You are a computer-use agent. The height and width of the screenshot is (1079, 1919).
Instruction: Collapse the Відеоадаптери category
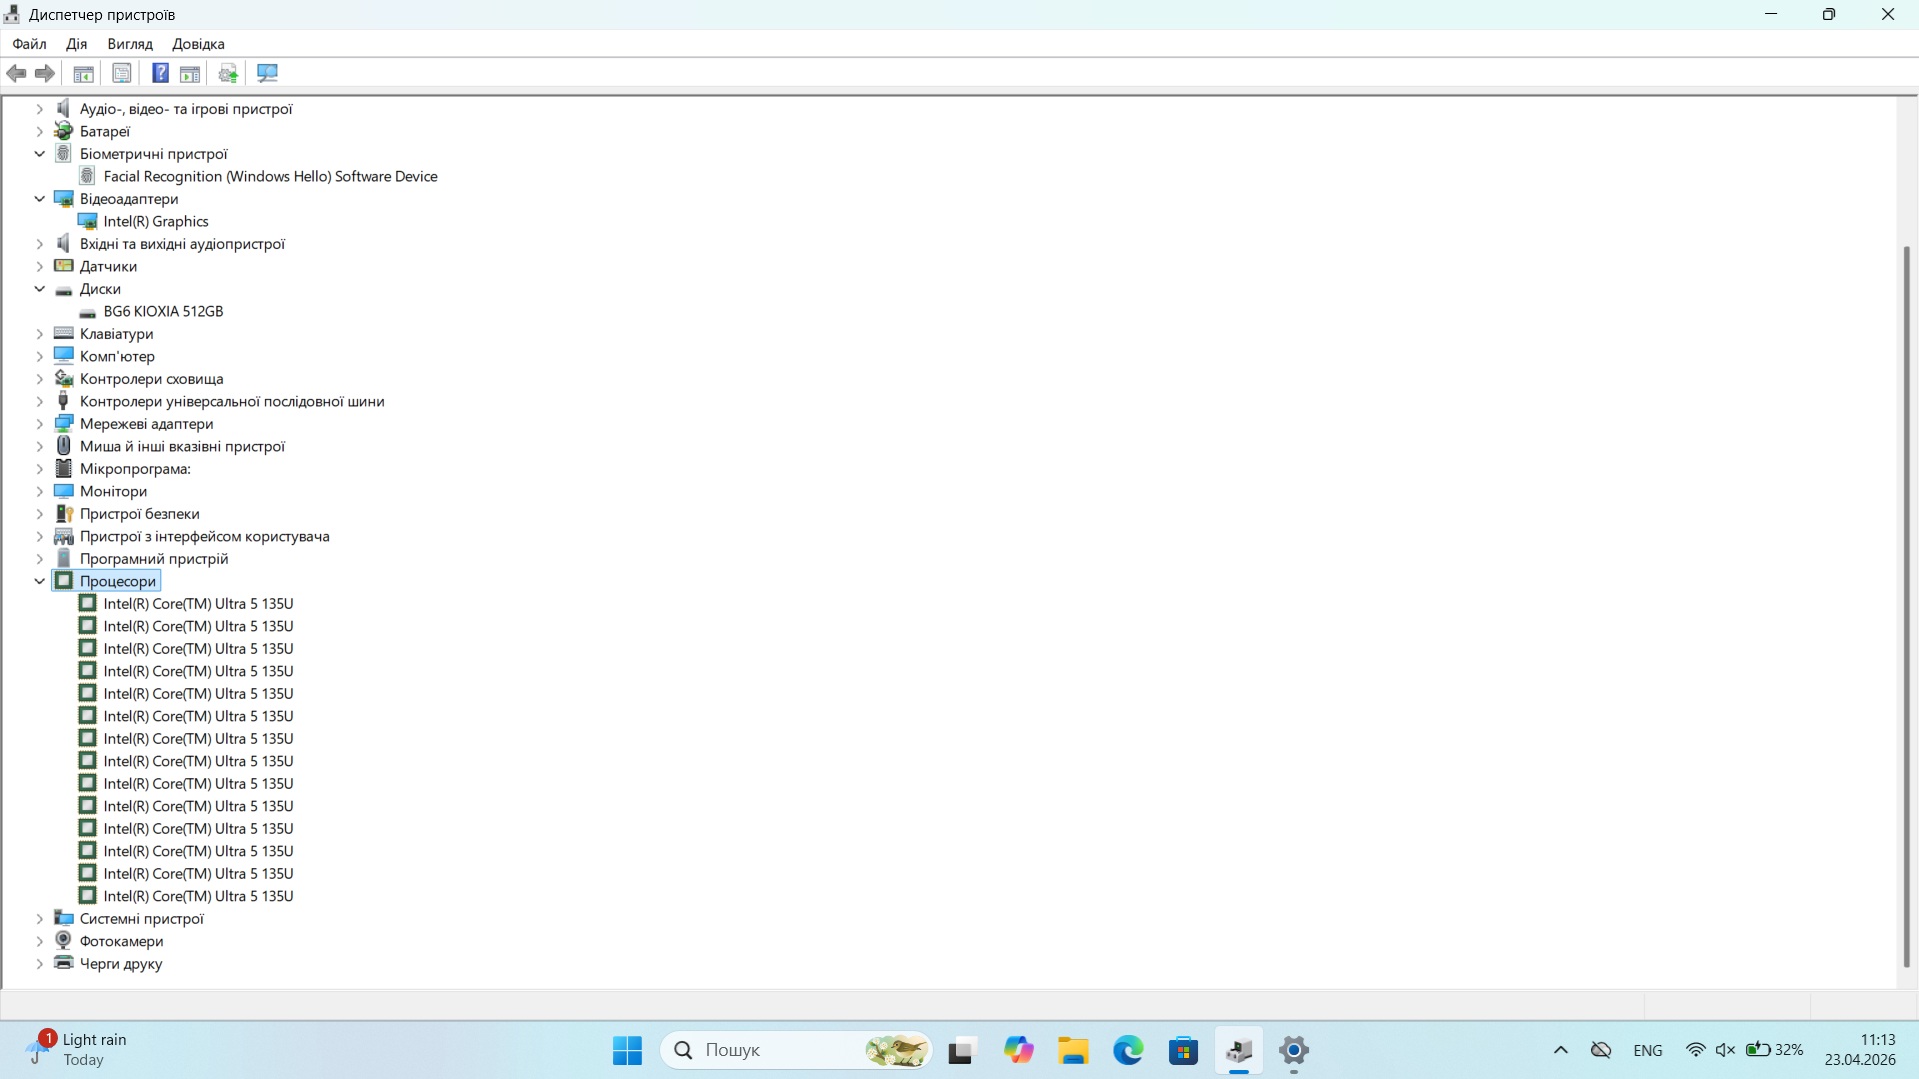pyautogui.click(x=40, y=199)
